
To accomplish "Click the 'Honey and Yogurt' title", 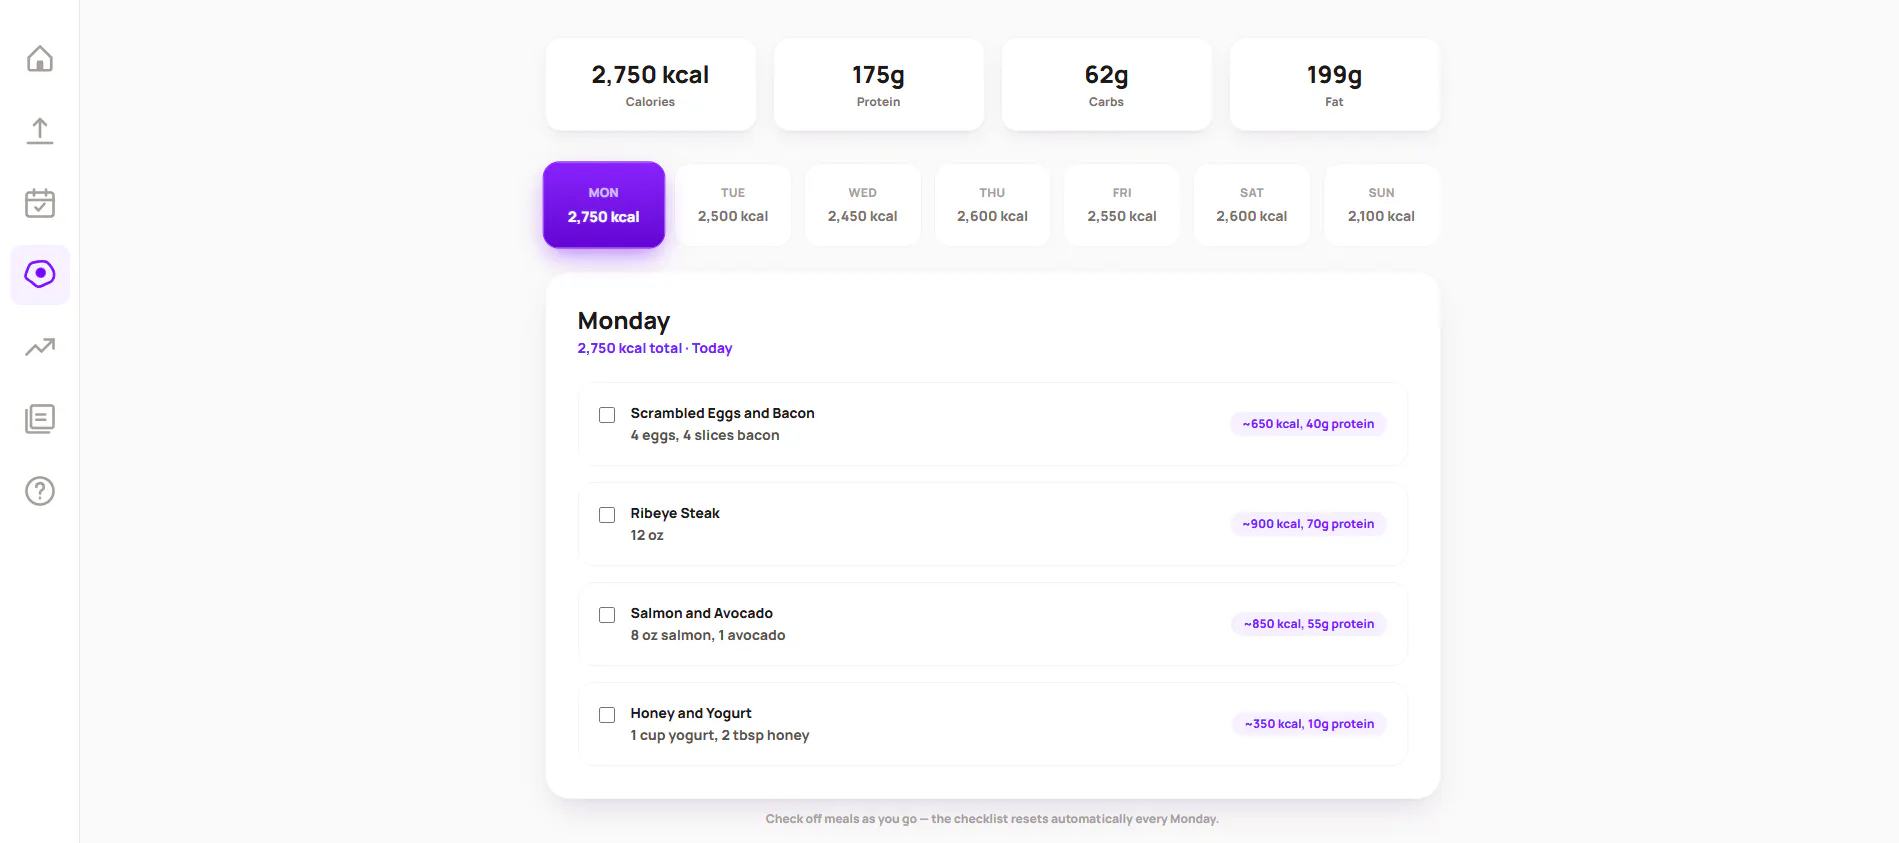I will [691, 713].
